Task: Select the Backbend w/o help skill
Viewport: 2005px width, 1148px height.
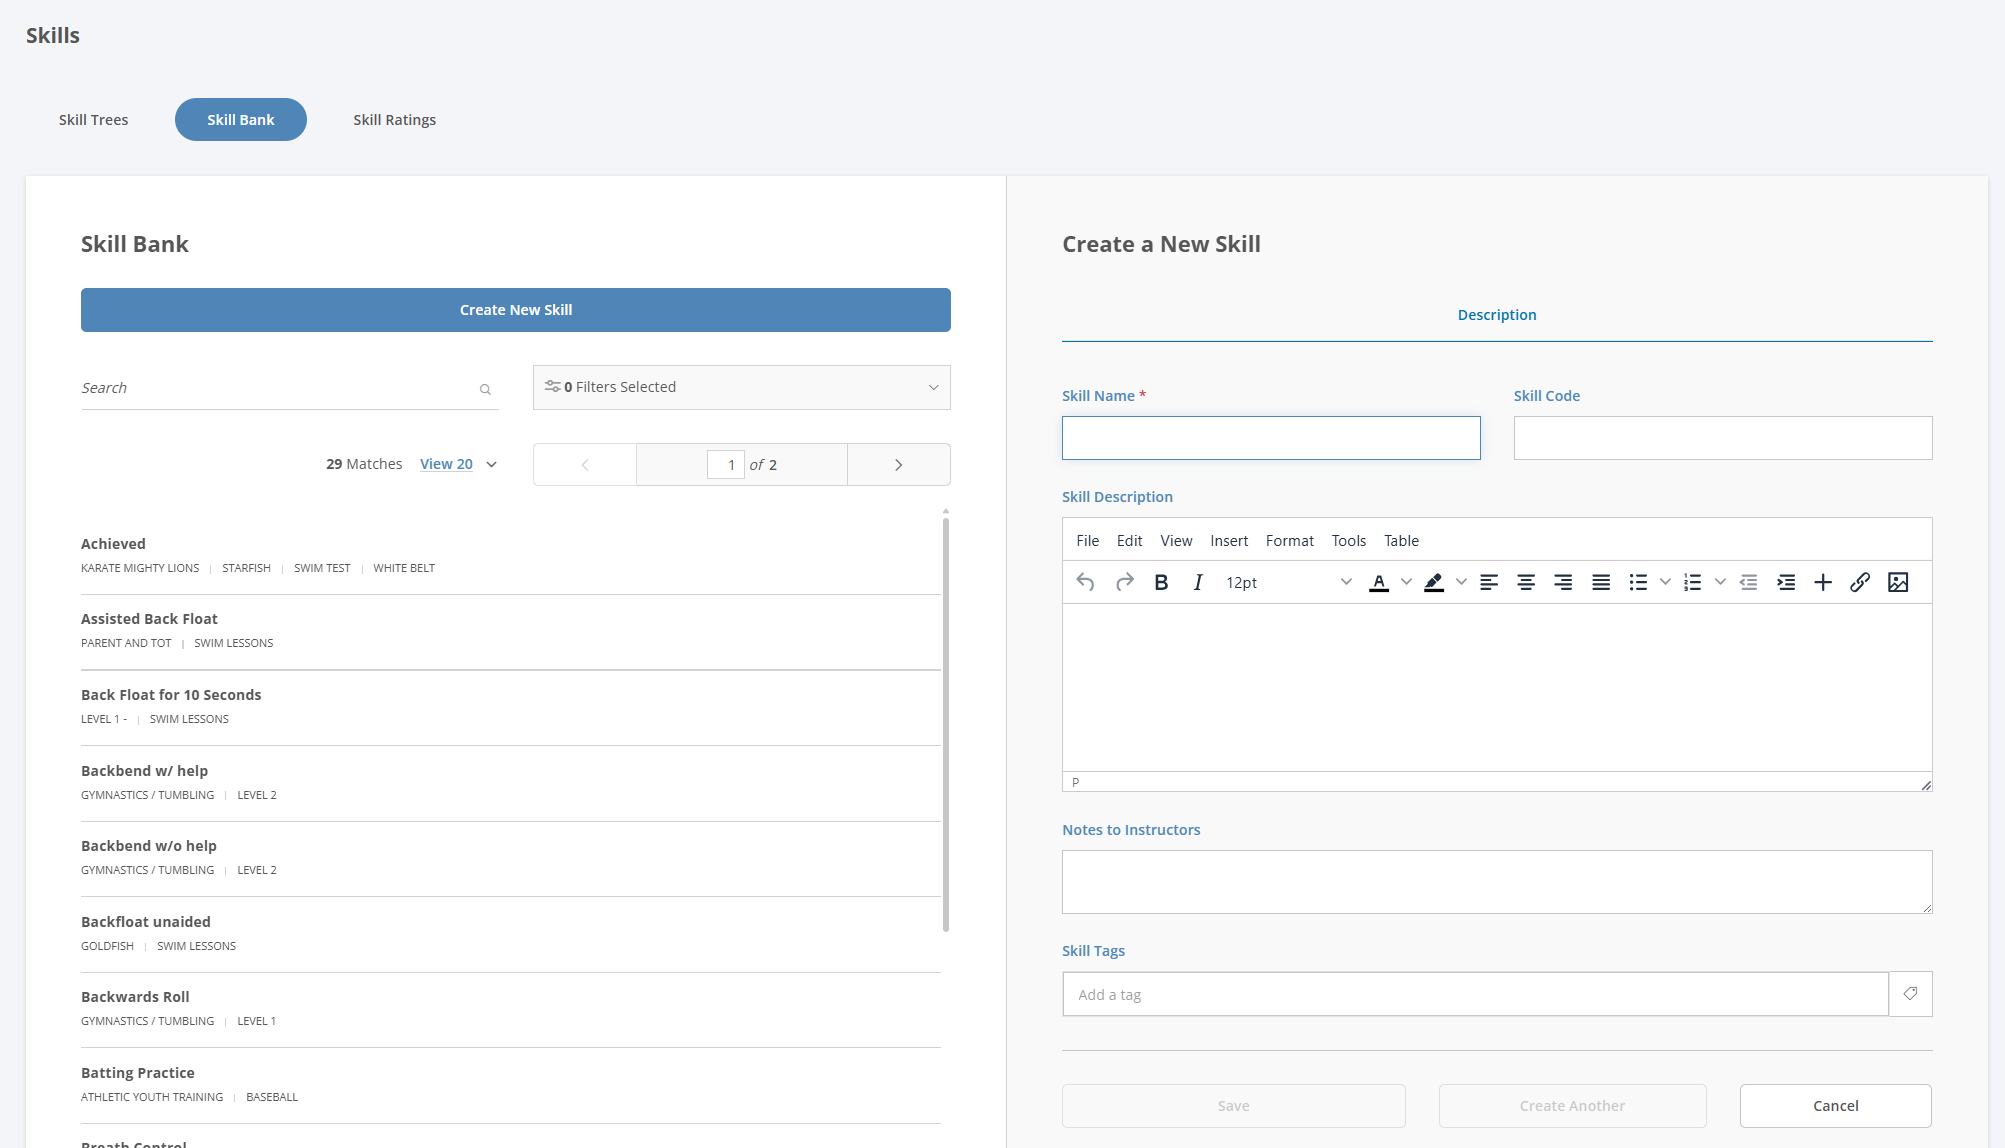Action: coord(511,859)
